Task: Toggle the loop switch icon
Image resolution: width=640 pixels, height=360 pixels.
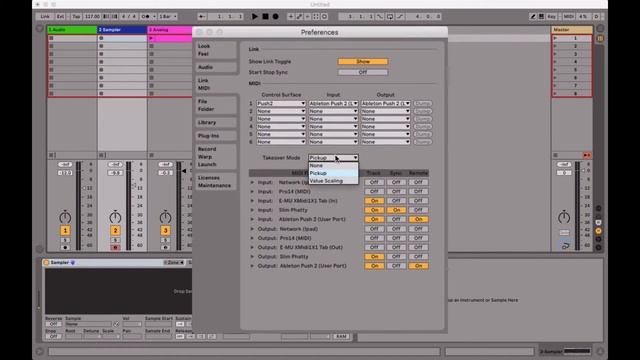Action: click(390, 16)
